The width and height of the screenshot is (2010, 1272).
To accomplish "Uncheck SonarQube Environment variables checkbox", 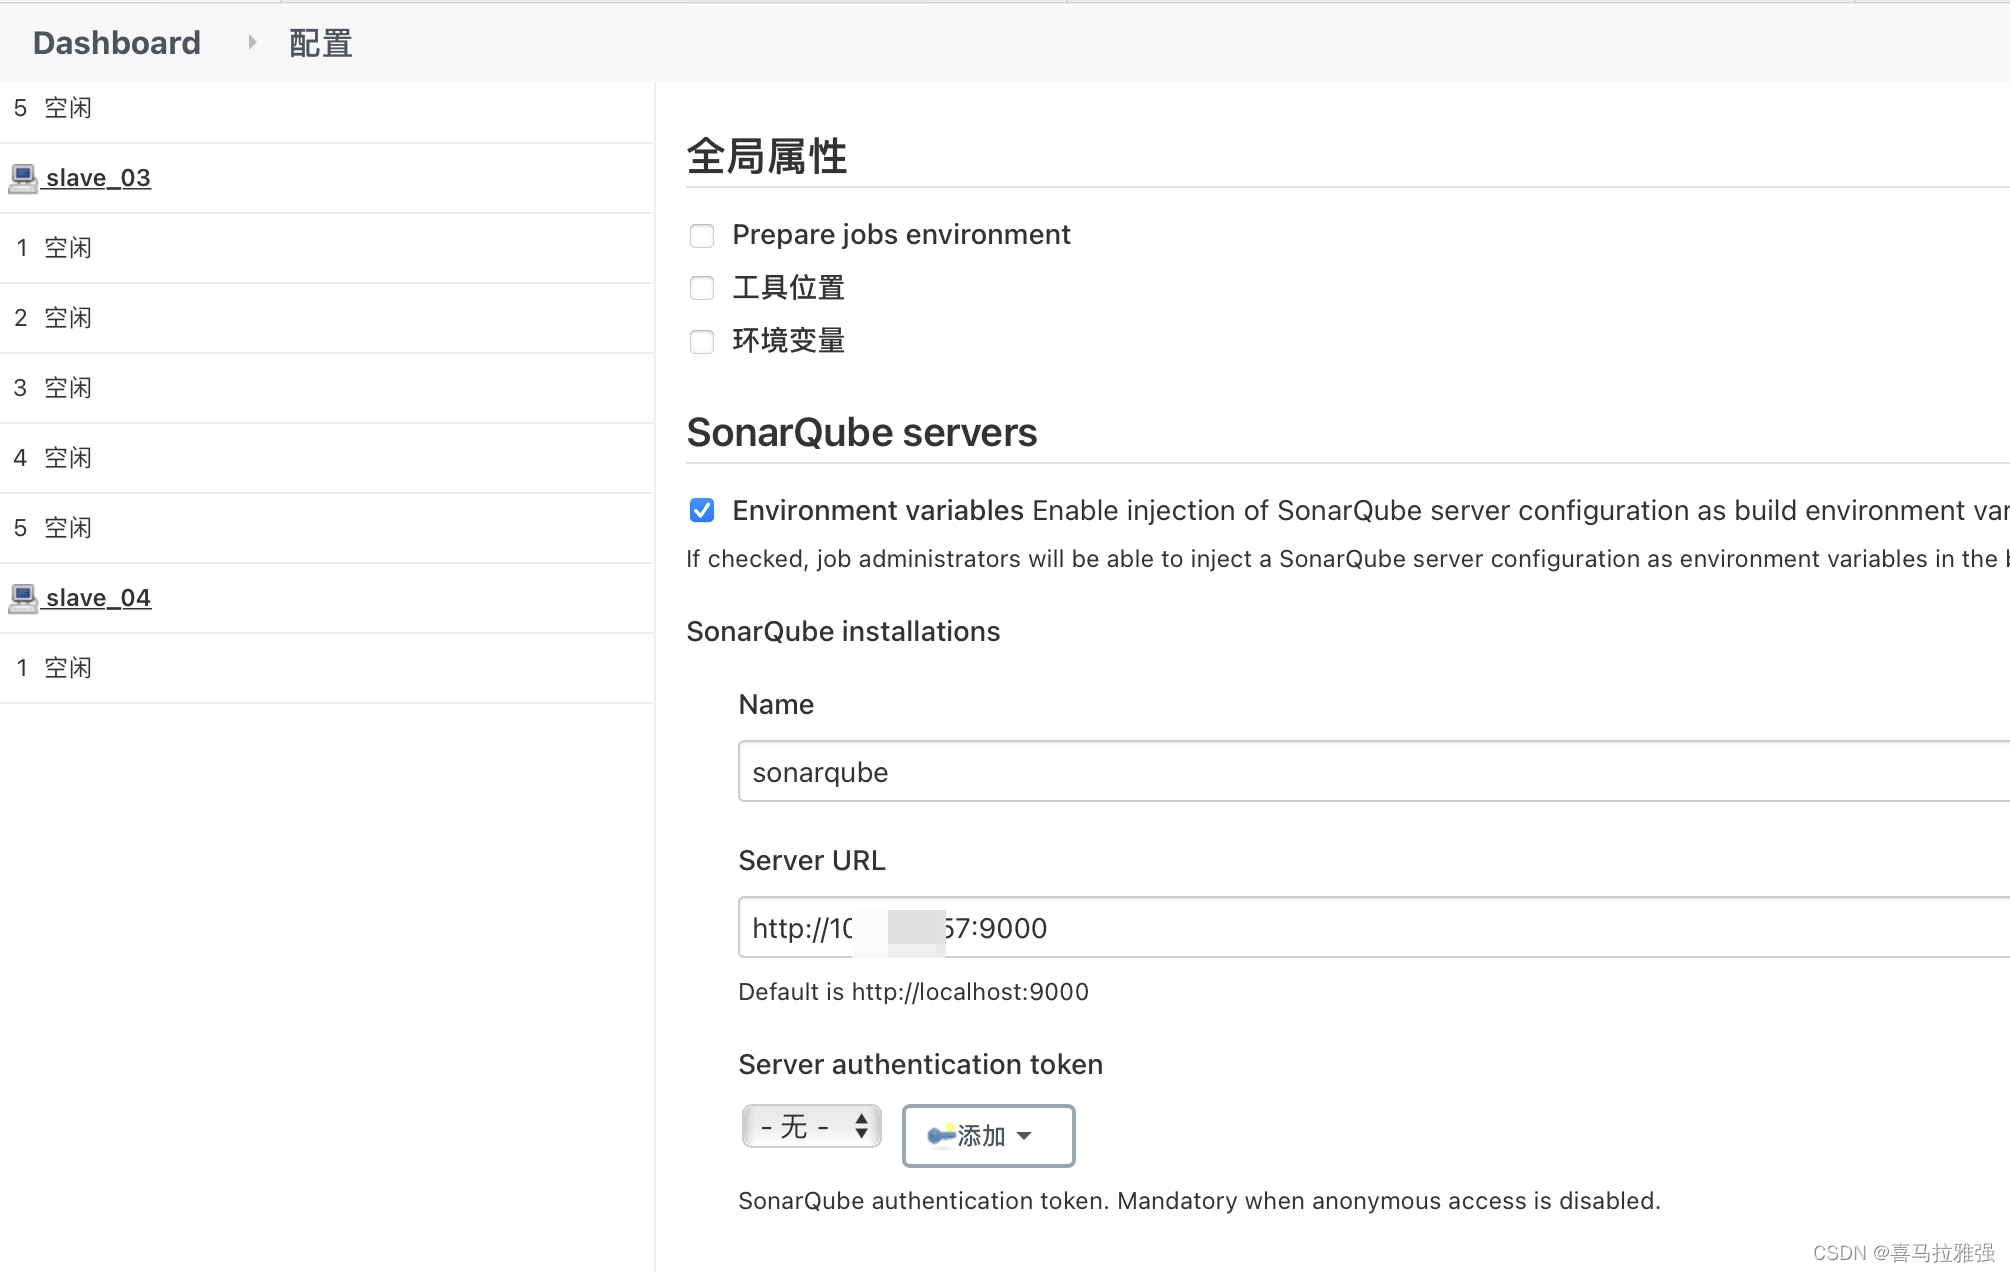I will 702,511.
